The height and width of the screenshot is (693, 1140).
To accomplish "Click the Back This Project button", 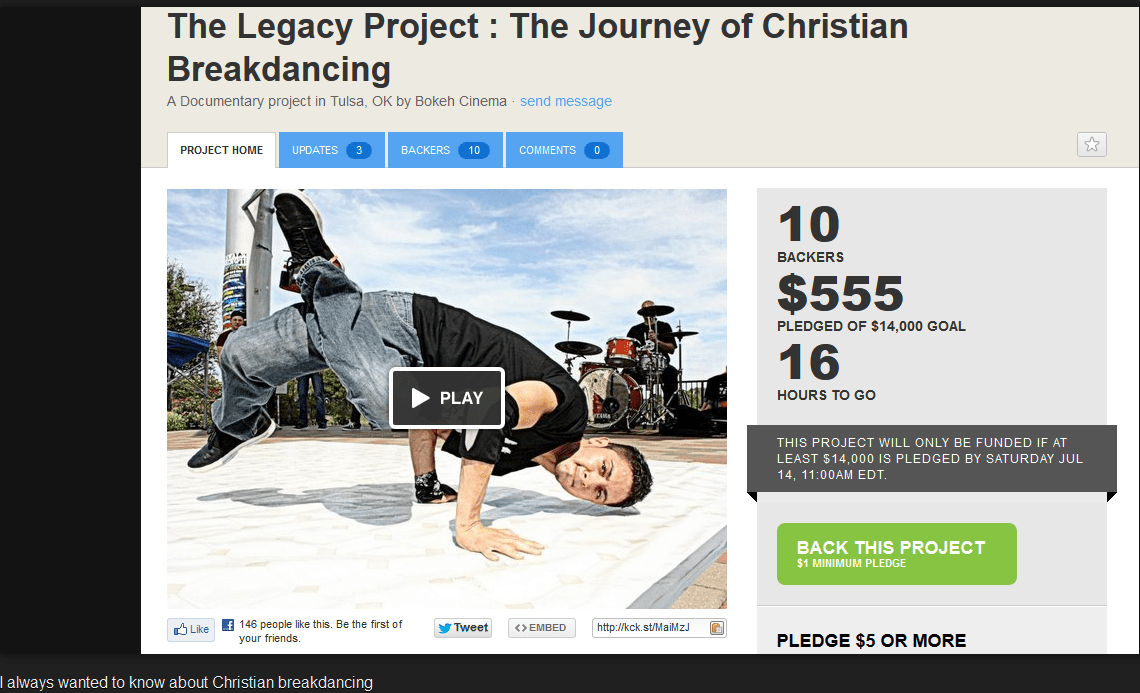I will tap(896, 553).
